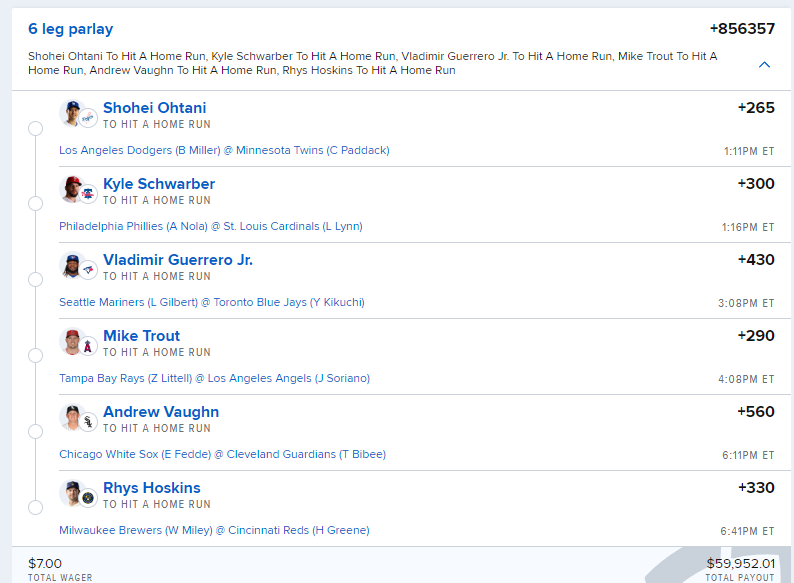Click the Phillies team logo icon
Screen dimensions: 794x583
pos(88,194)
